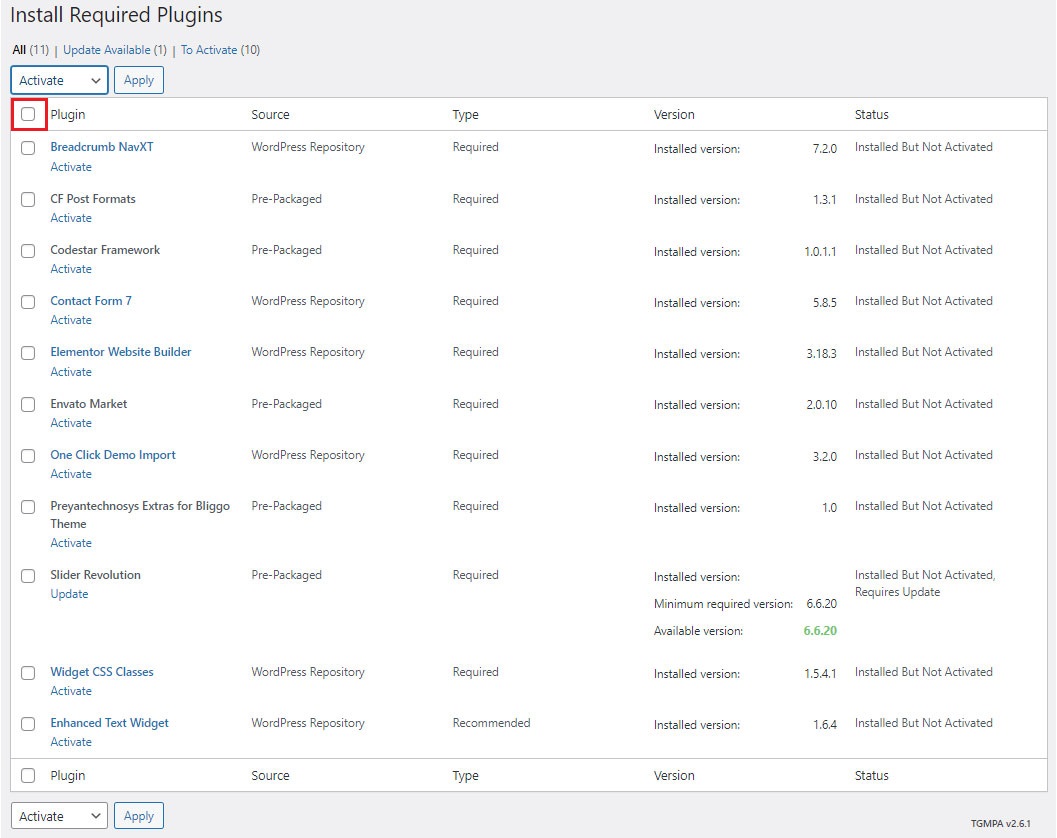This screenshot has height=838, width=1057.
Task: Activate Preyantechnosys Extras for Bliggo Theme
Action: (x=71, y=543)
